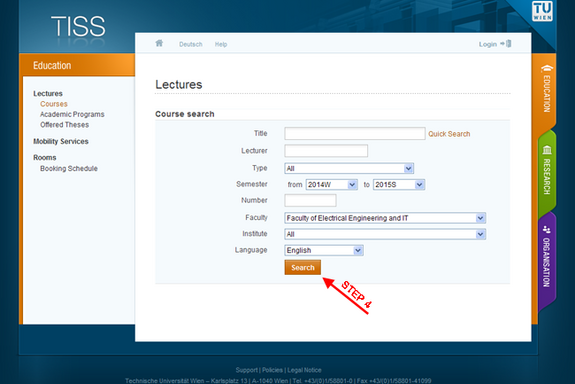
Task: Open the TISS logo
Action: click(78, 26)
